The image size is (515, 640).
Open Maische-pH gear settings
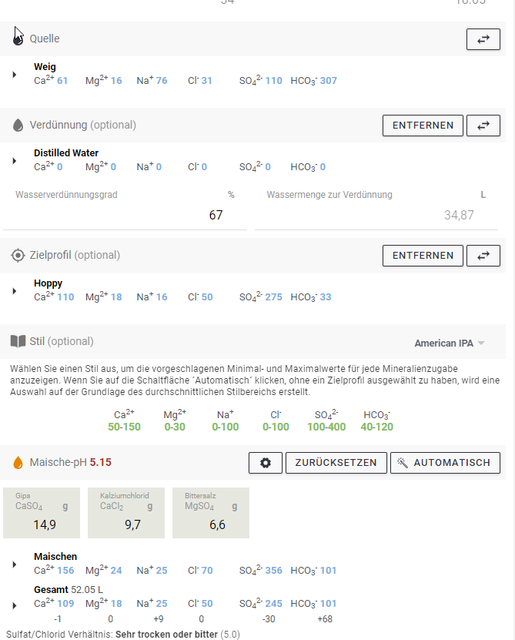point(265,463)
